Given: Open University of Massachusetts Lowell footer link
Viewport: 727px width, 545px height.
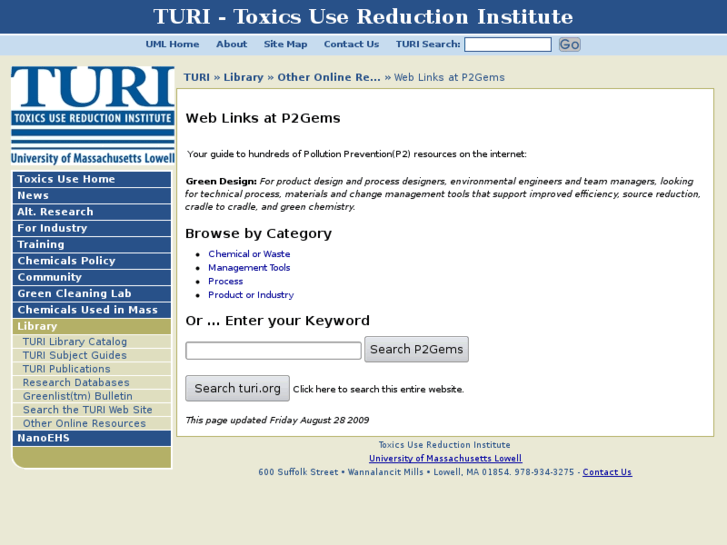Looking at the screenshot, I should [x=445, y=458].
